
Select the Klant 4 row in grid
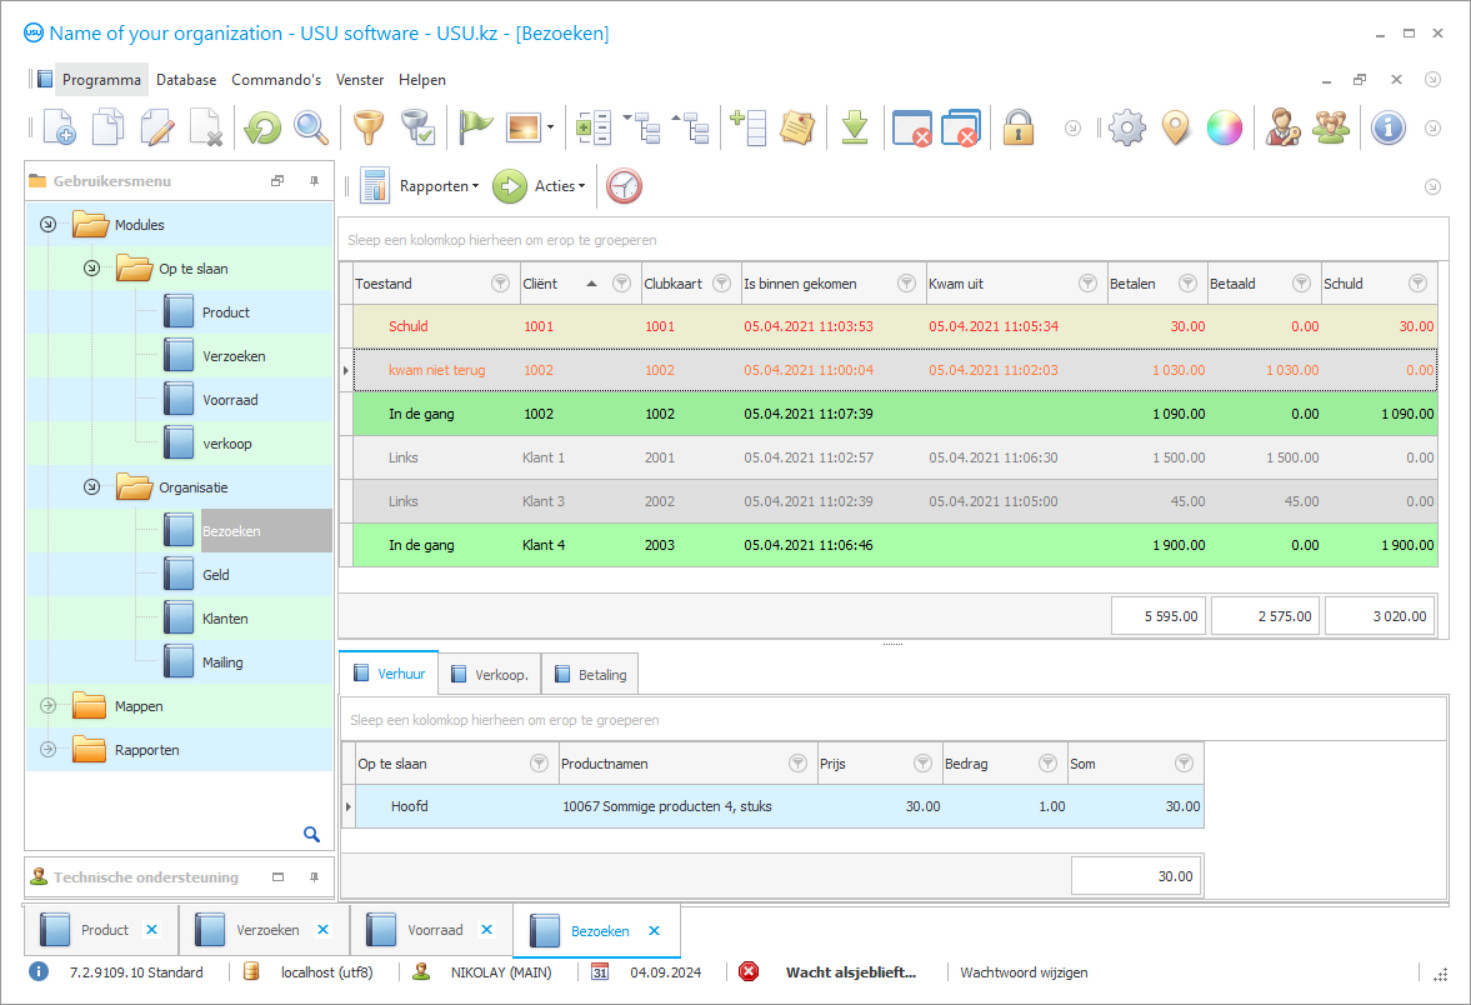543,545
